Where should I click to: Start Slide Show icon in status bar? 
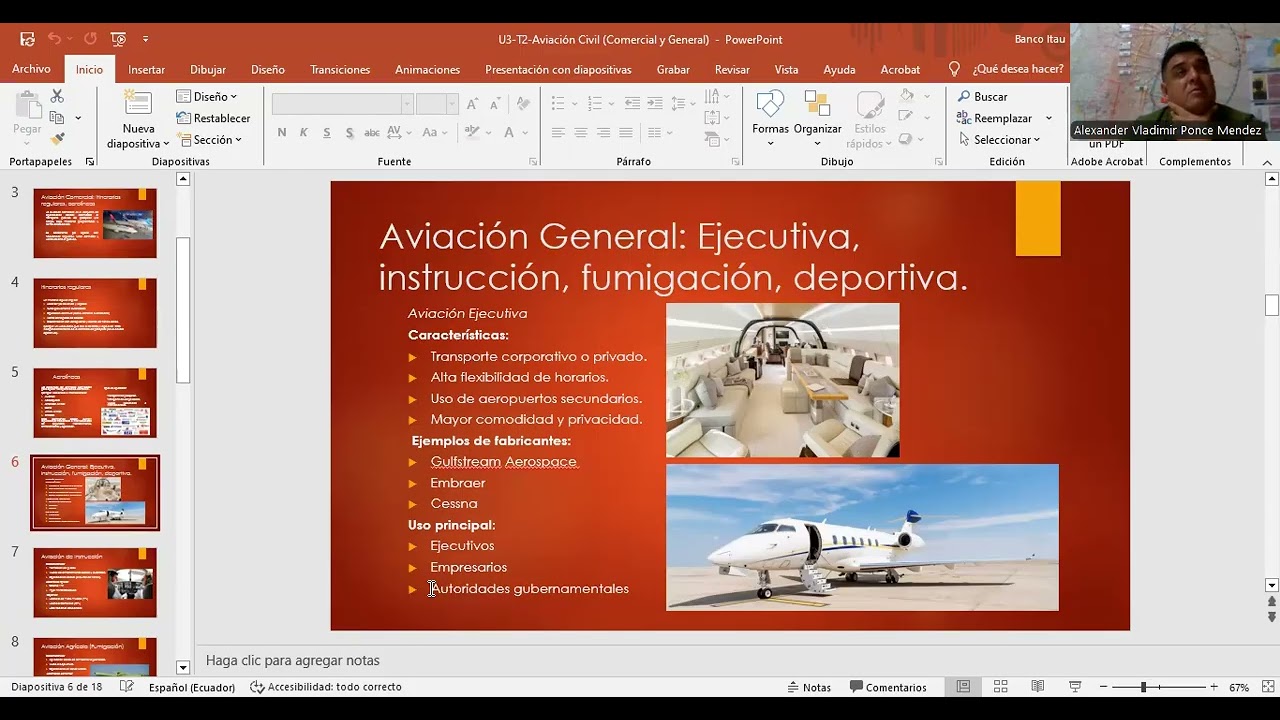(1075, 687)
